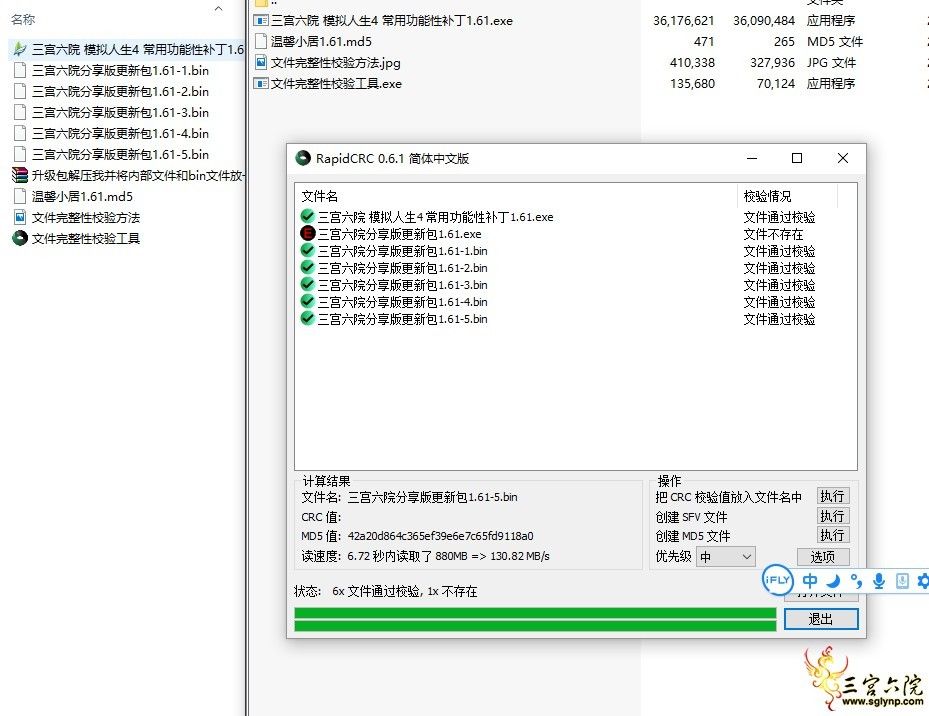Select 三宫六院分享版更新包1.61-4.bin name in left pane
929x716 pixels.
click(x=120, y=133)
